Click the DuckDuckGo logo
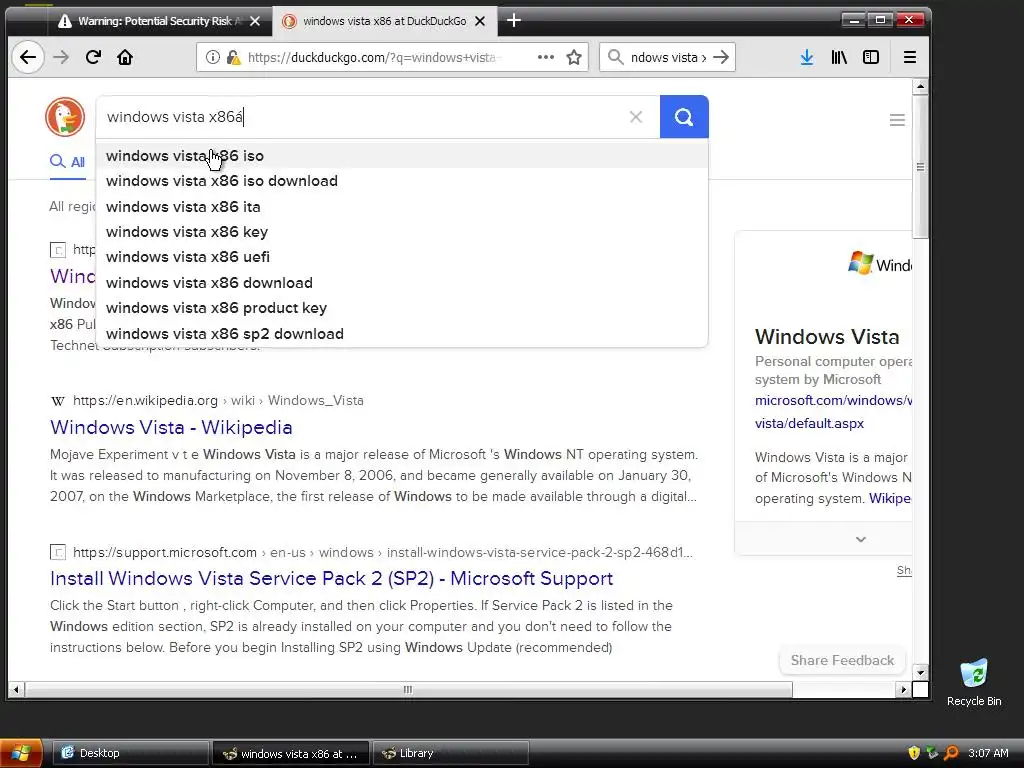1024x768 pixels. pyautogui.click(x=65, y=117)
